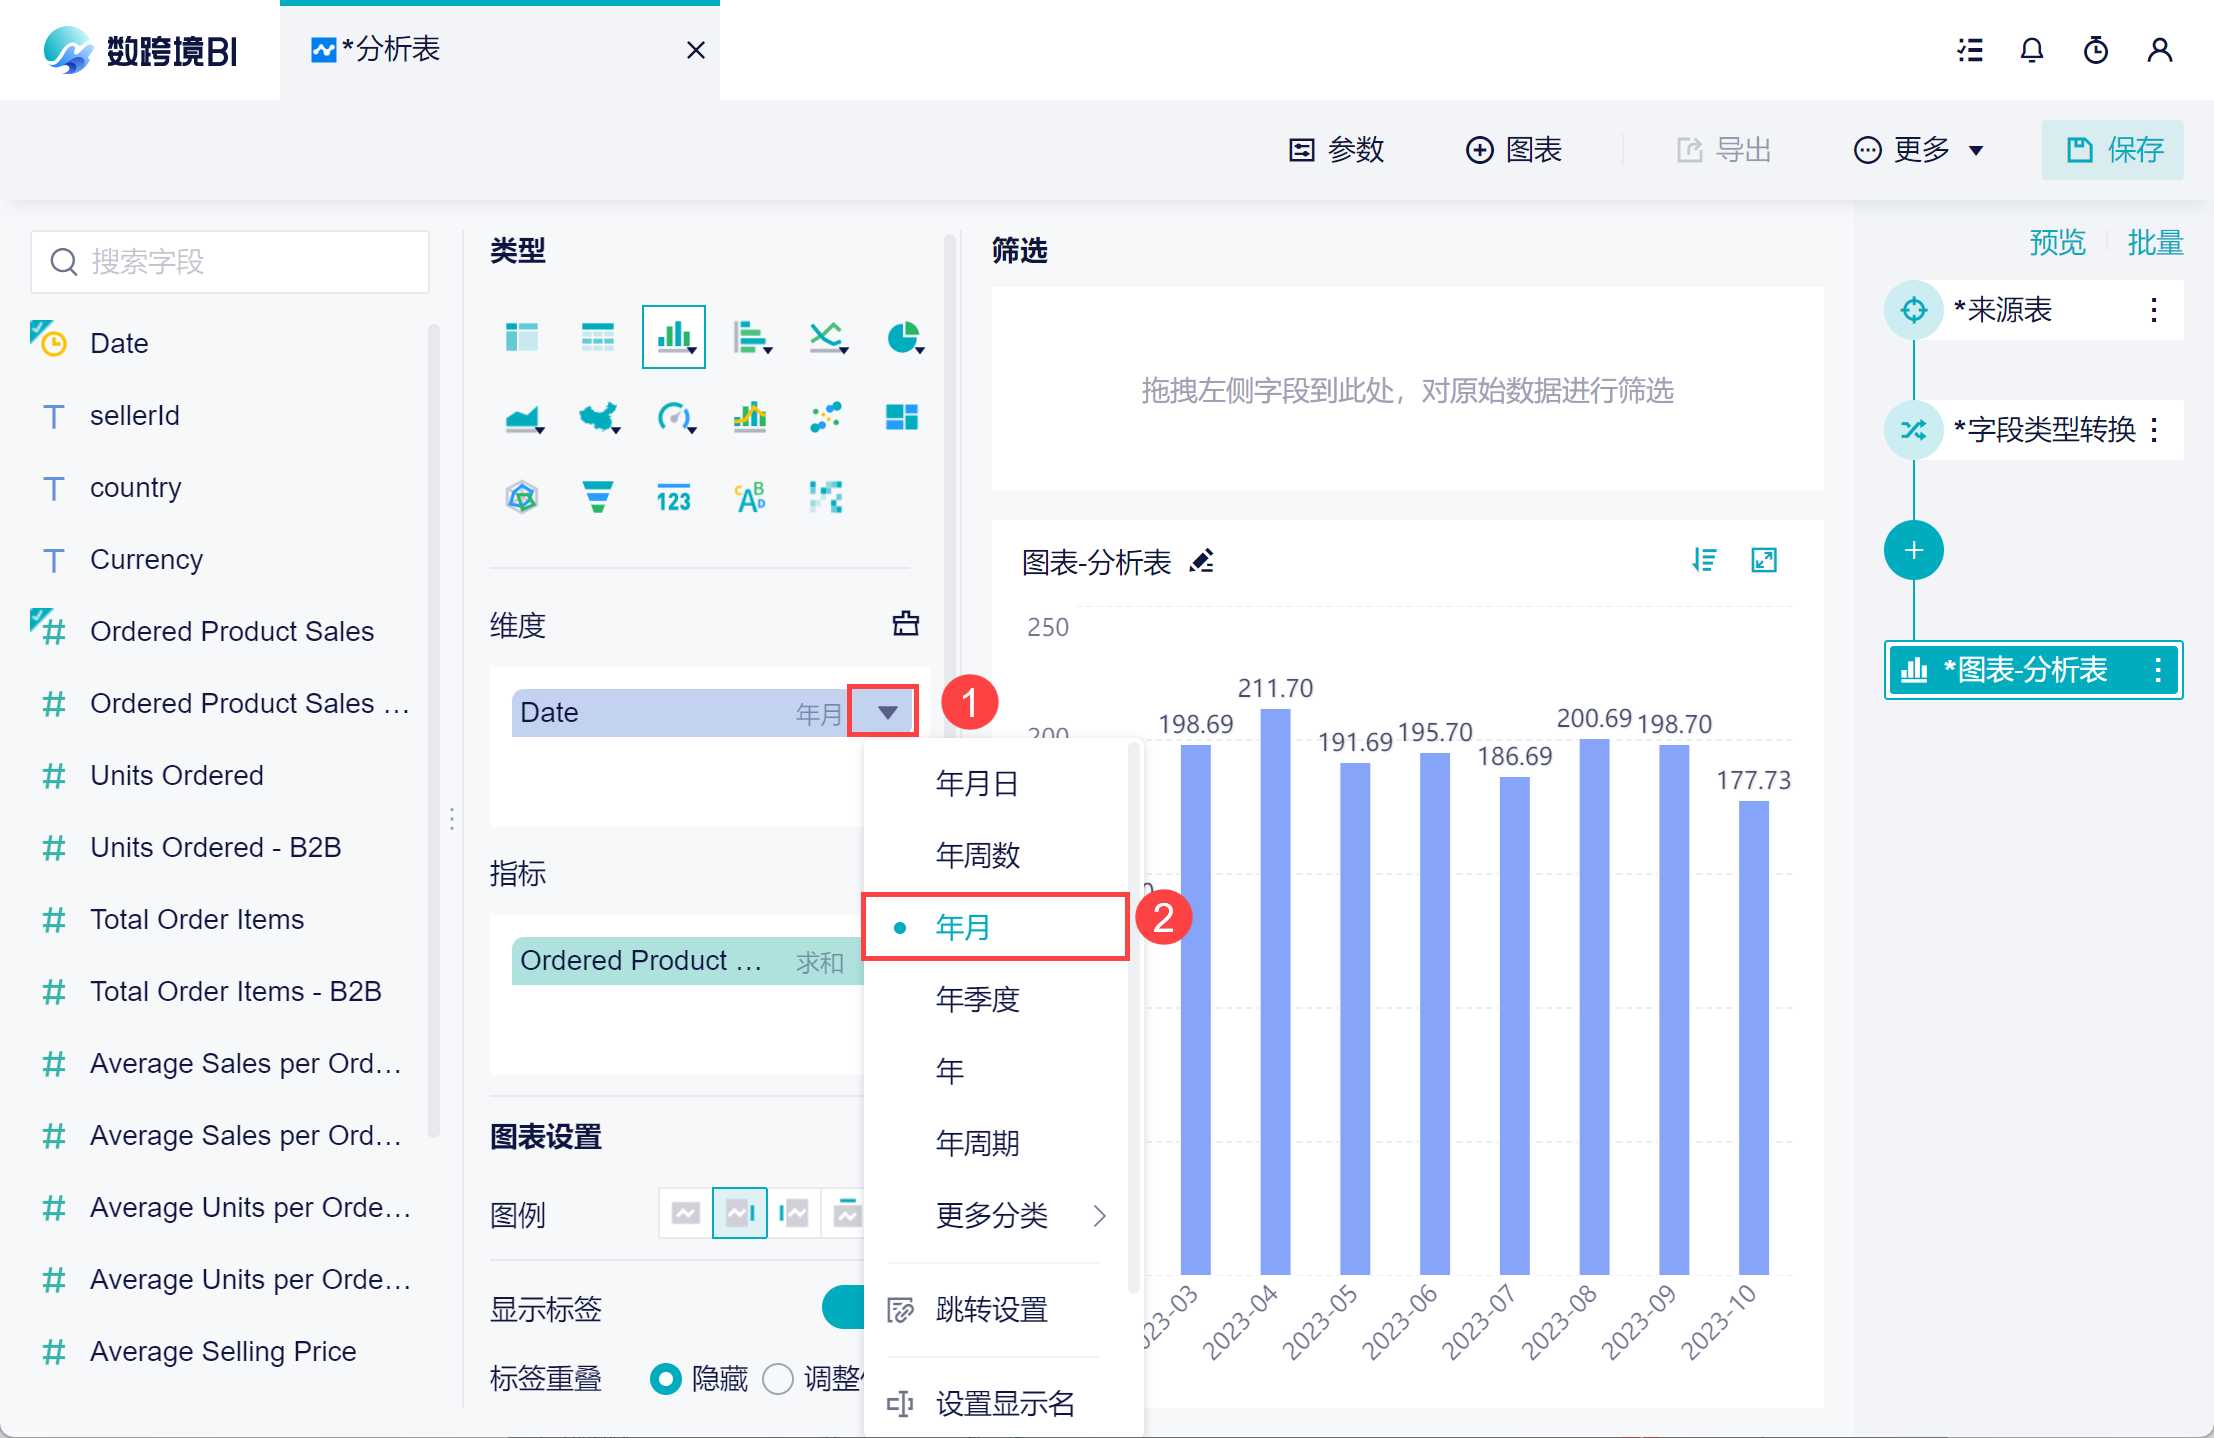The width and height of the screenshot is (2214, 1438).
Task: Add a new node with plus button
Action: (x=1913, y=550)
